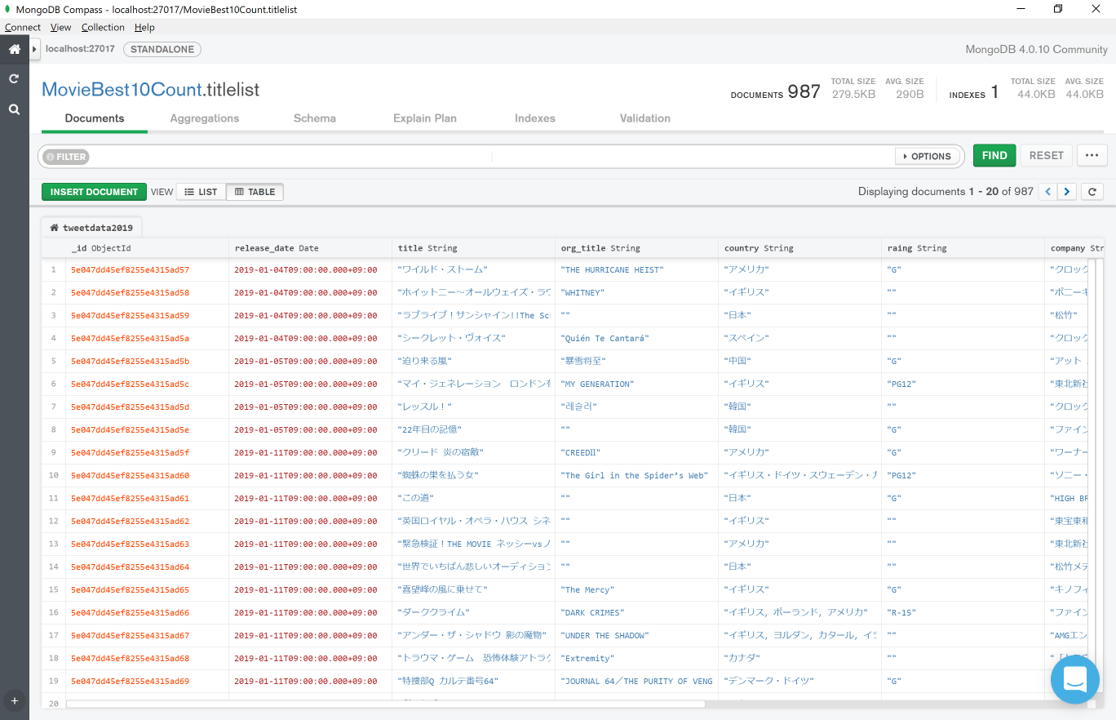Viewport: 1116px width, 720px height.
Task: Click the sidebar refresh icon
Action: [14, 79]
